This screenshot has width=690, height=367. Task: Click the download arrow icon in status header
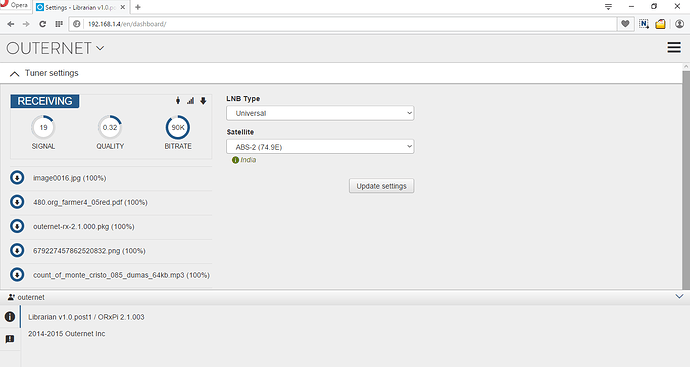pyautogui.click(x=203, y=101)
